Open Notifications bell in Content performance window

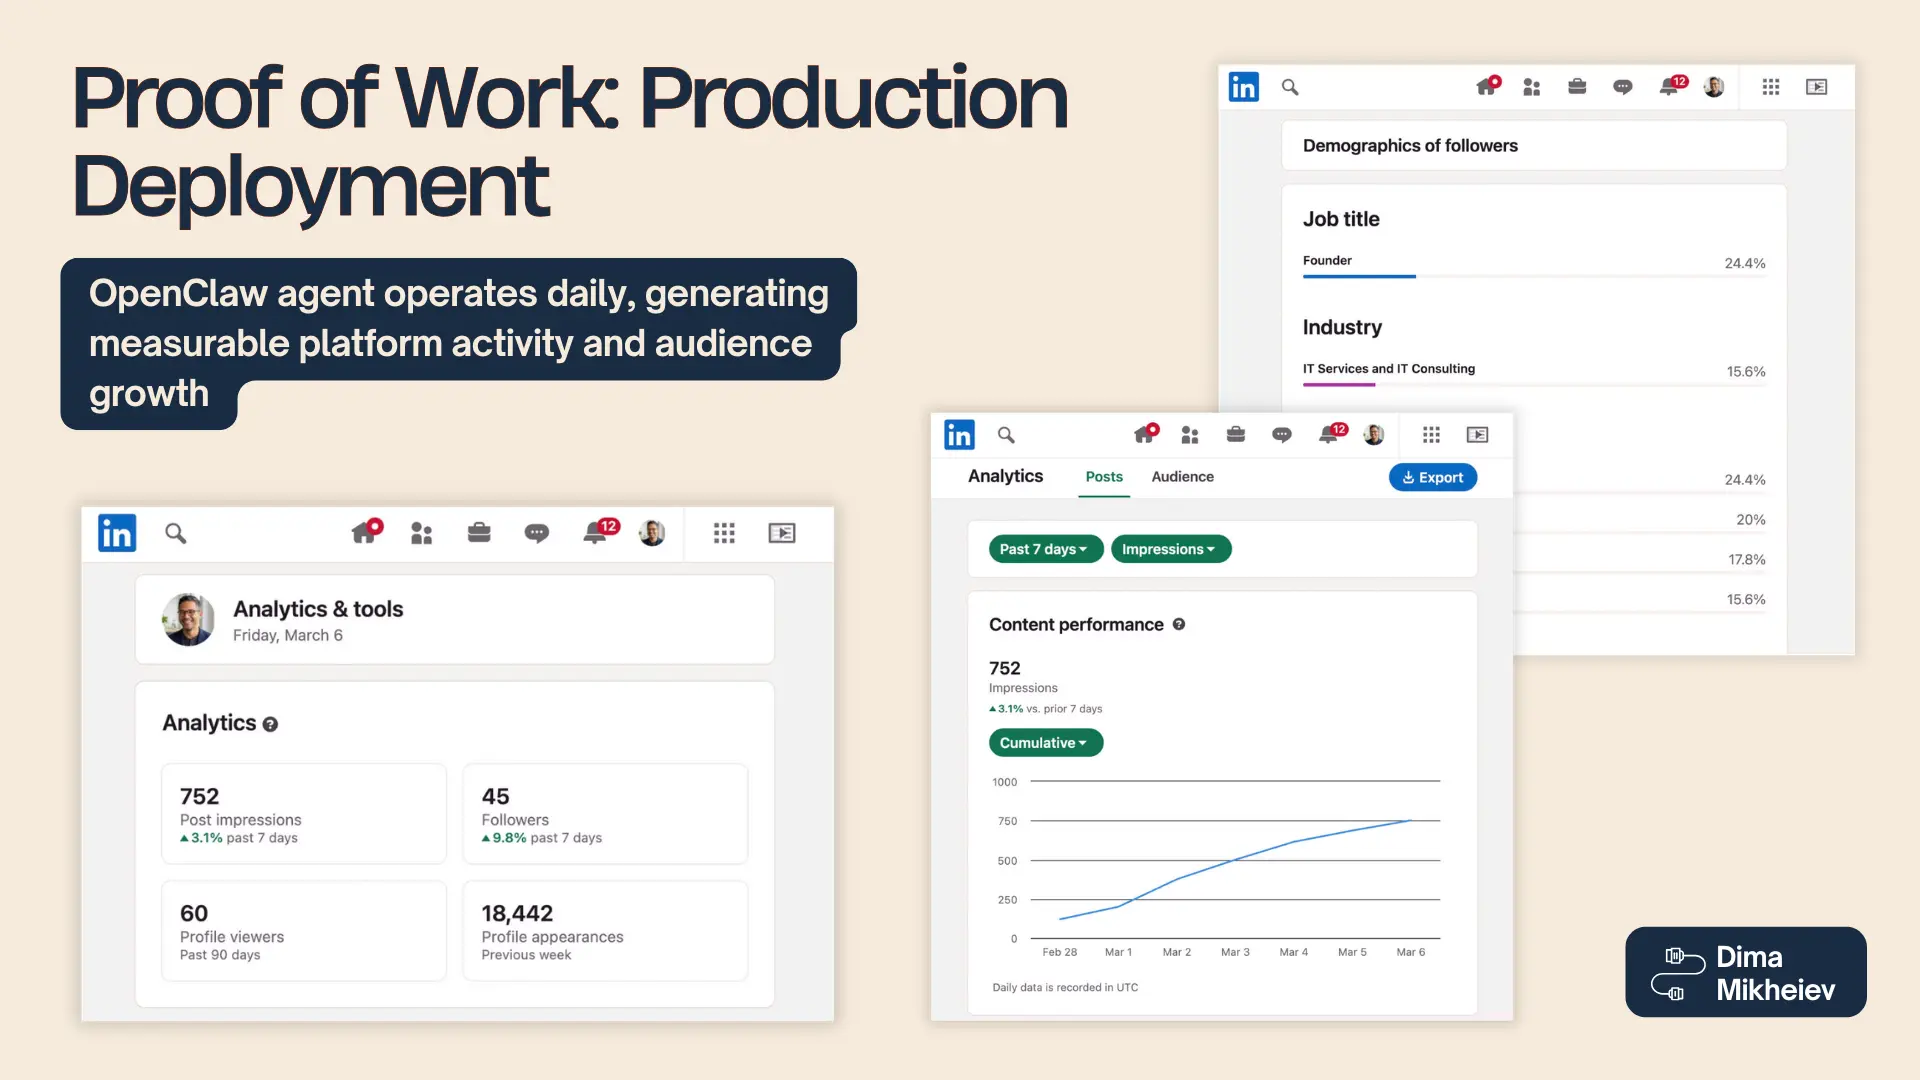pyautogui.click(x=1331, y=434)
